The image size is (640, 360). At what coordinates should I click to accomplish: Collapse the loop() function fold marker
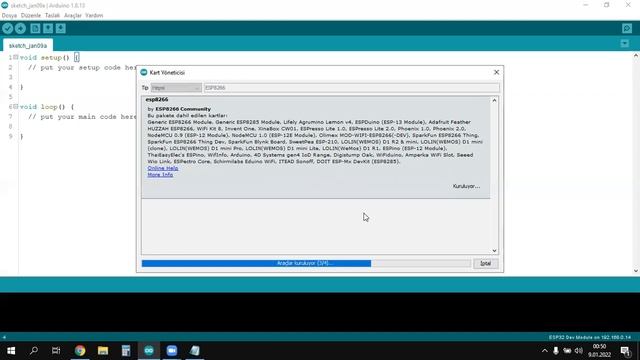[16, 107]
